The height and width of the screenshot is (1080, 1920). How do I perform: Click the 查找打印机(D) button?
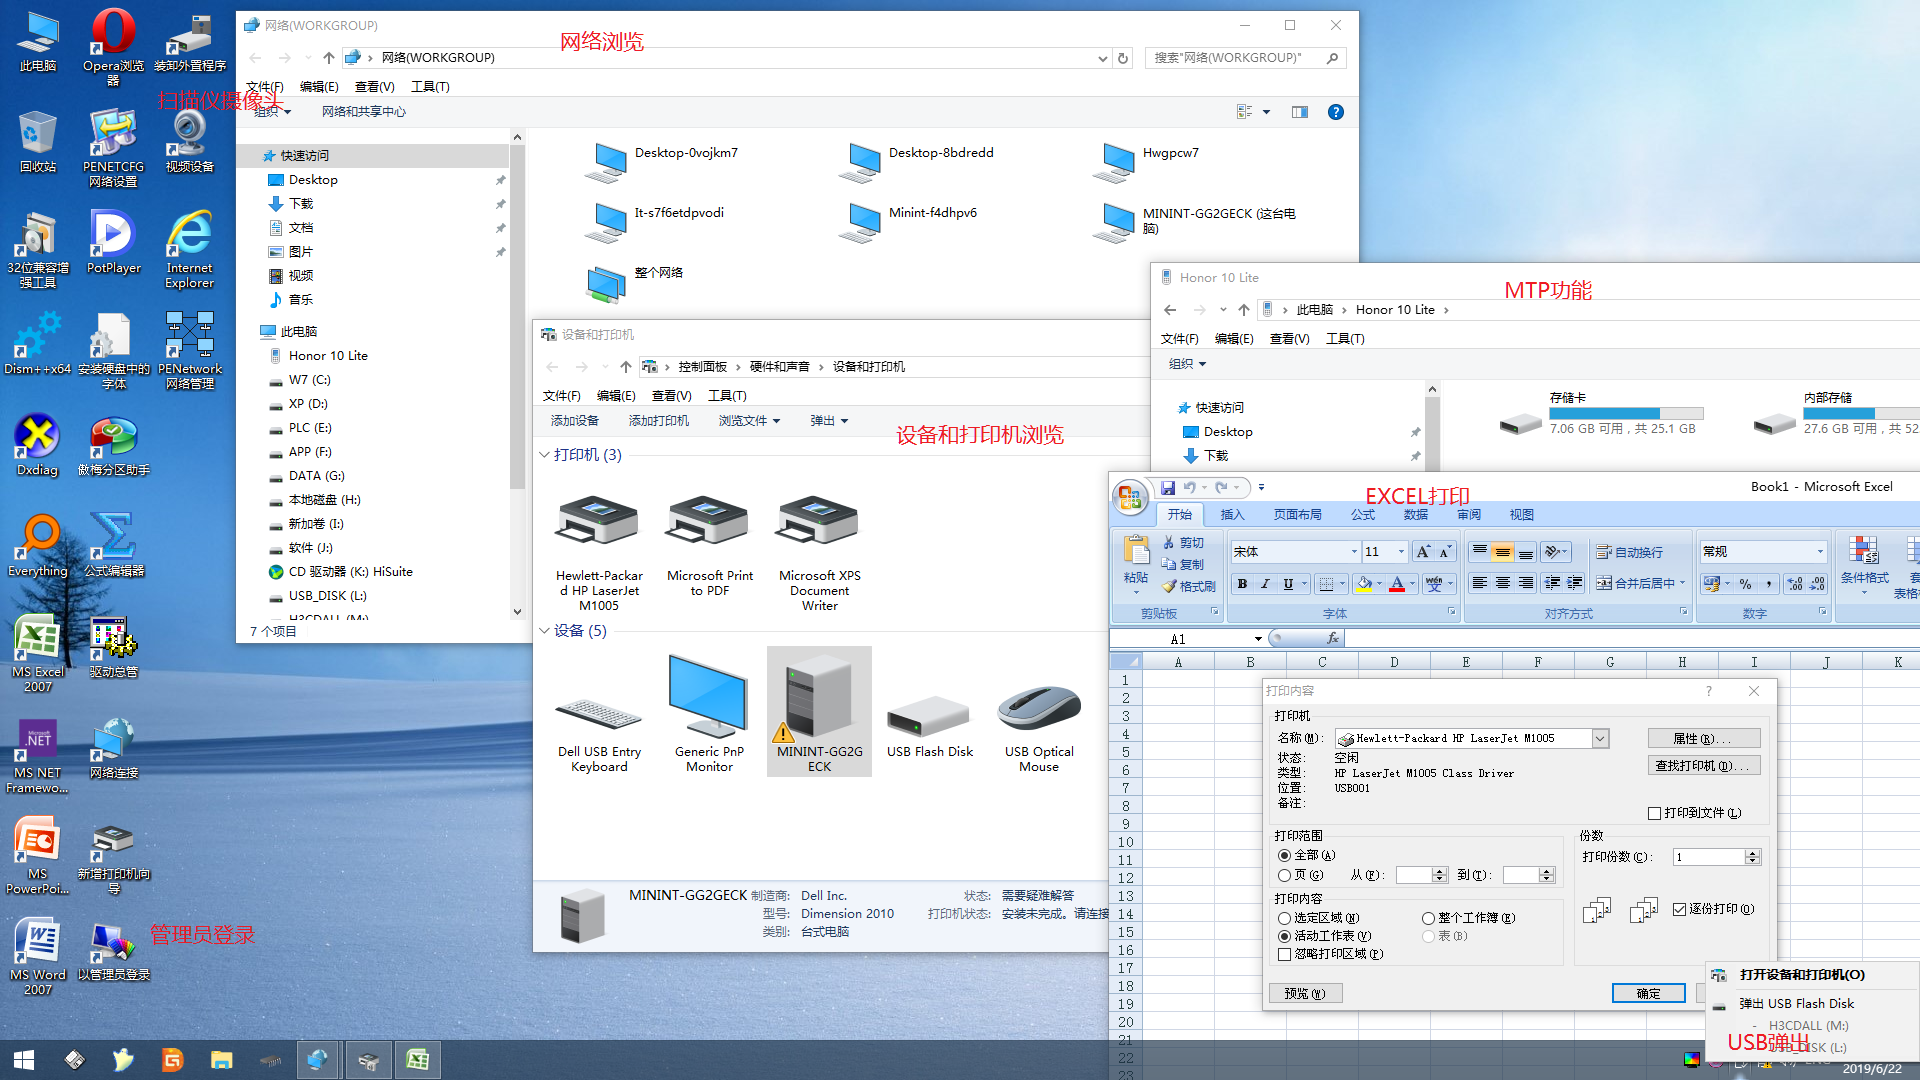(x=1704, y=766)
